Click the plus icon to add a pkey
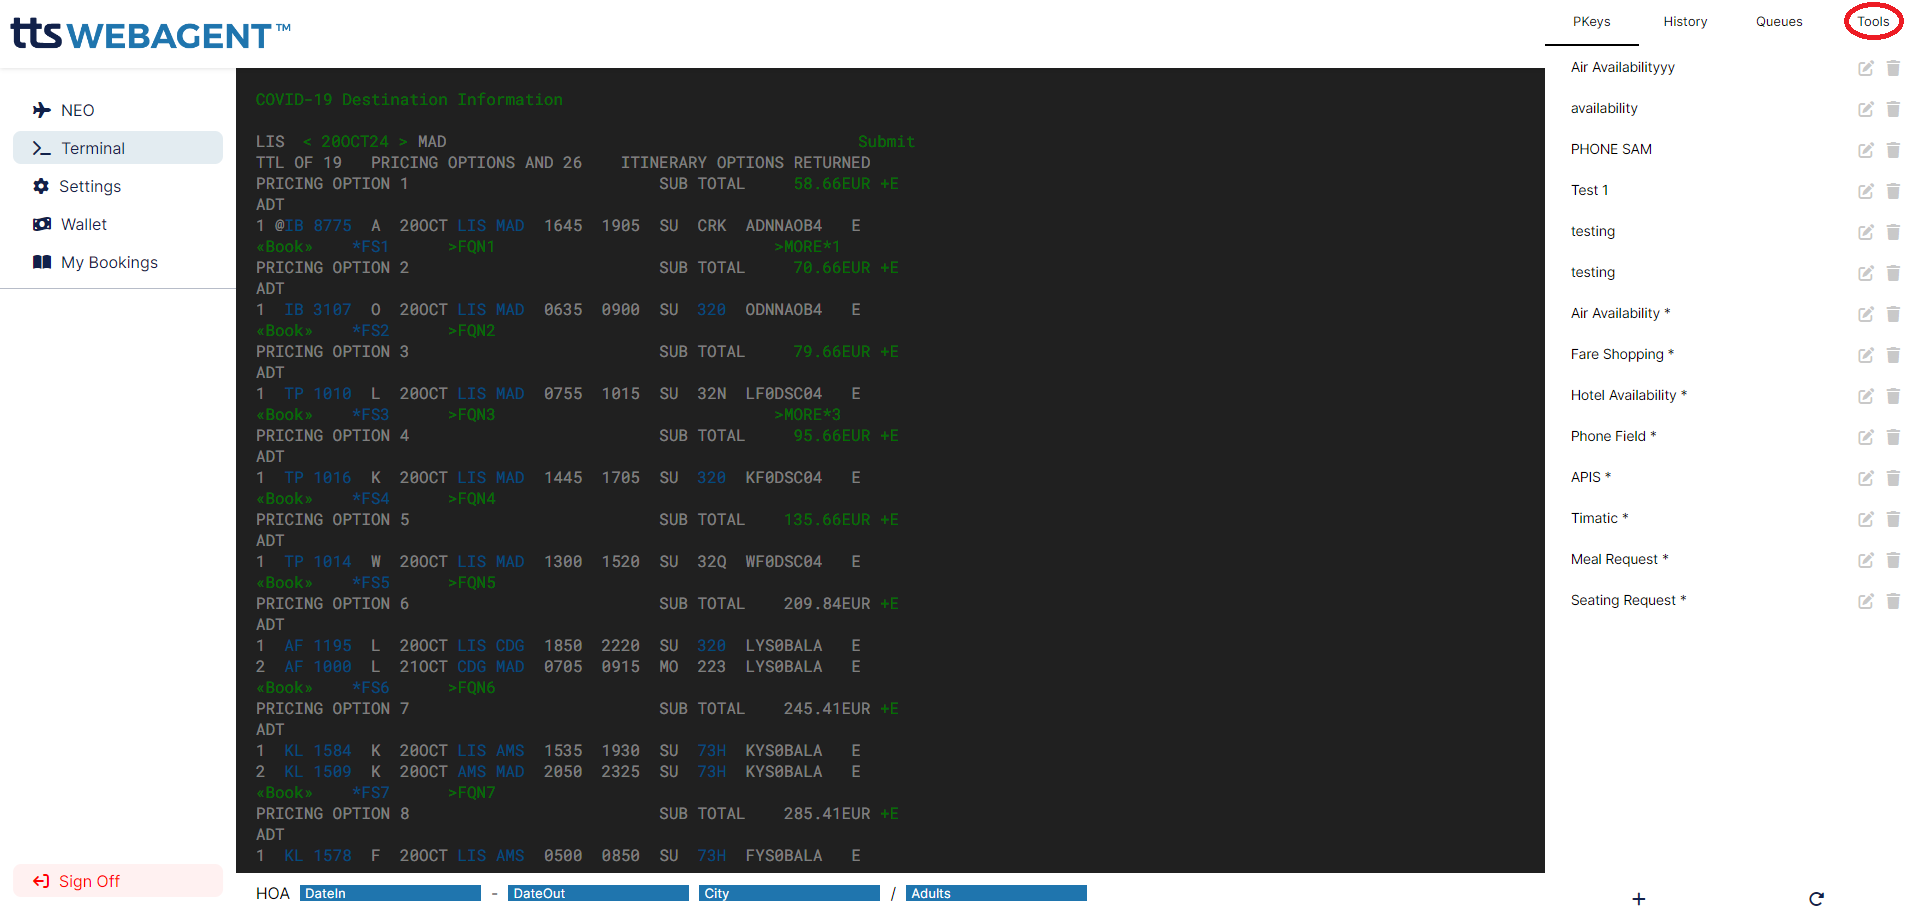The width and height of the screenshot is (1920, 917). click(1639, 899)
